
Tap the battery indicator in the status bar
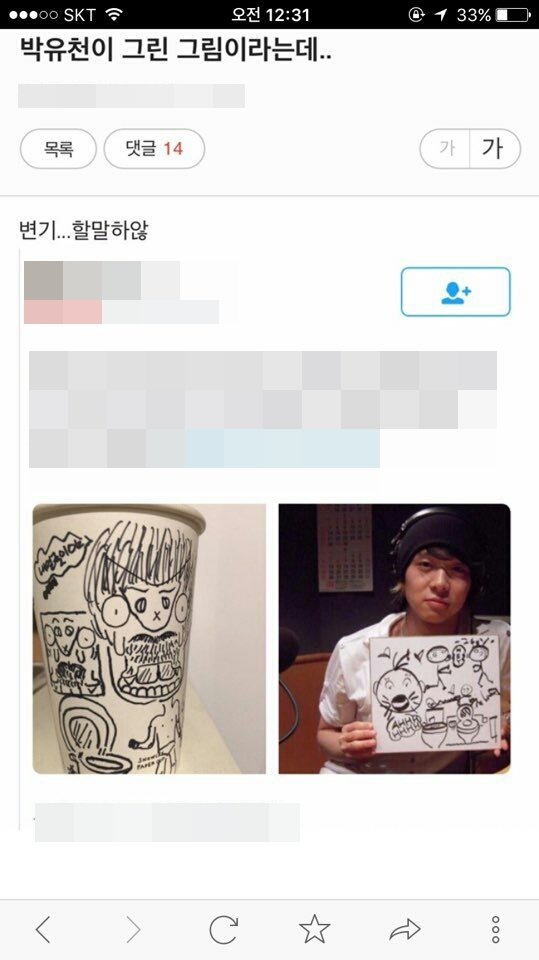coord(513,15)
